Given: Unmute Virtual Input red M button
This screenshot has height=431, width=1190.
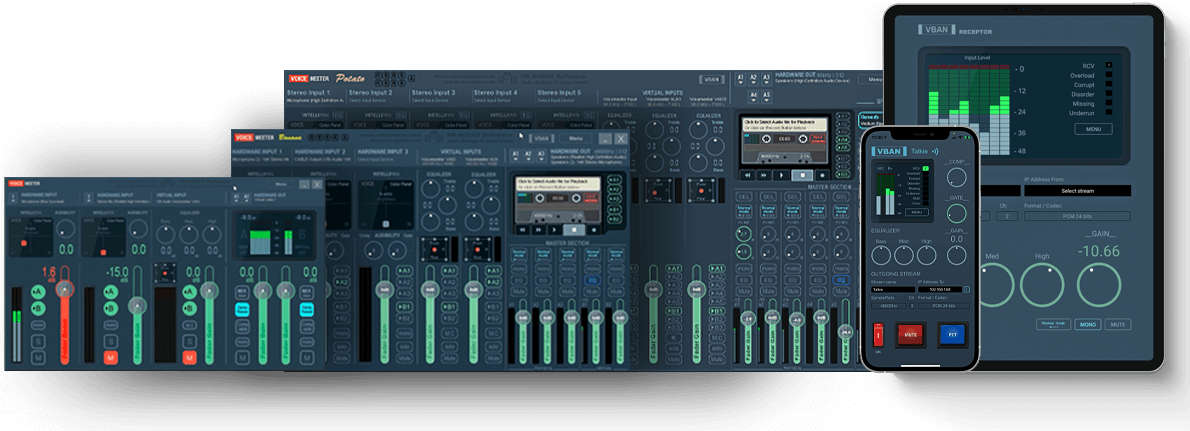Looking at the screenshot, I should (190, 357).
